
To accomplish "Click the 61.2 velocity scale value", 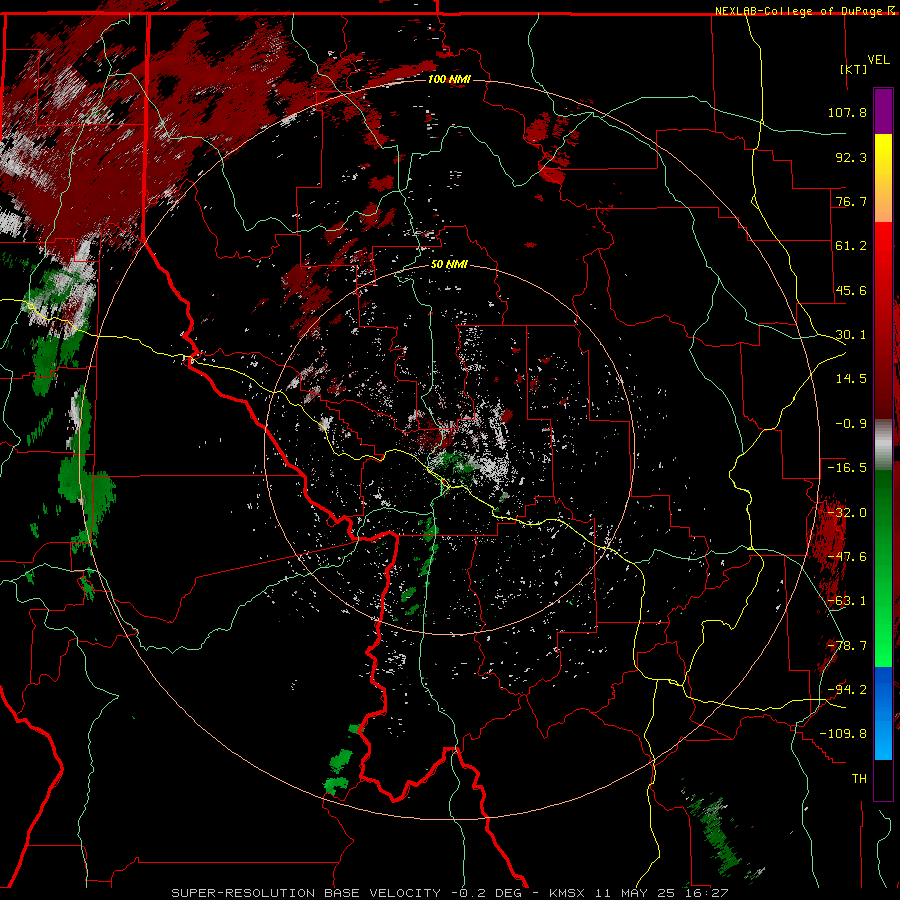I will click(851, 246).
